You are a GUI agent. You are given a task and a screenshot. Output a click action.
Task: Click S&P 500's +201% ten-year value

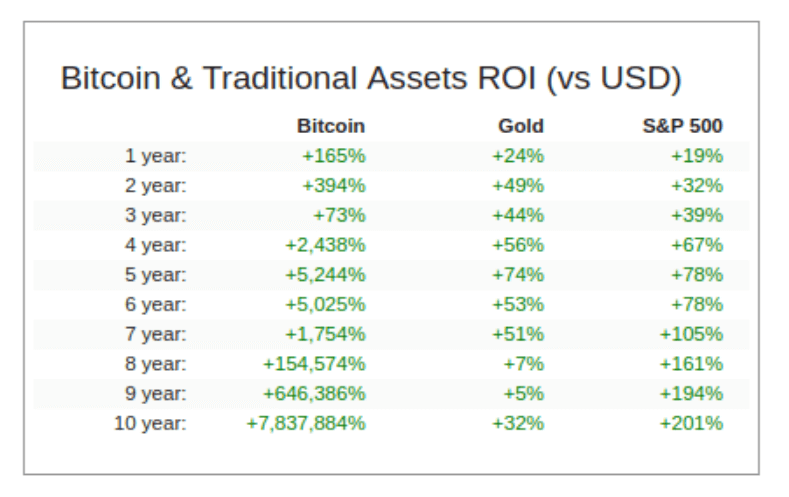pyautogui.click(x=691, y=423)
